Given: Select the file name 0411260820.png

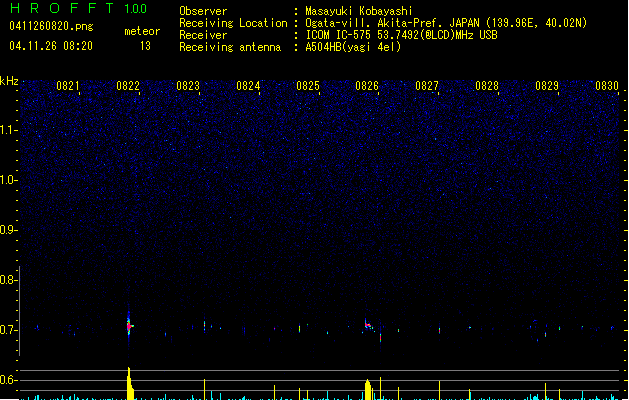Looking at the screenshot, I should coord(51,26).
